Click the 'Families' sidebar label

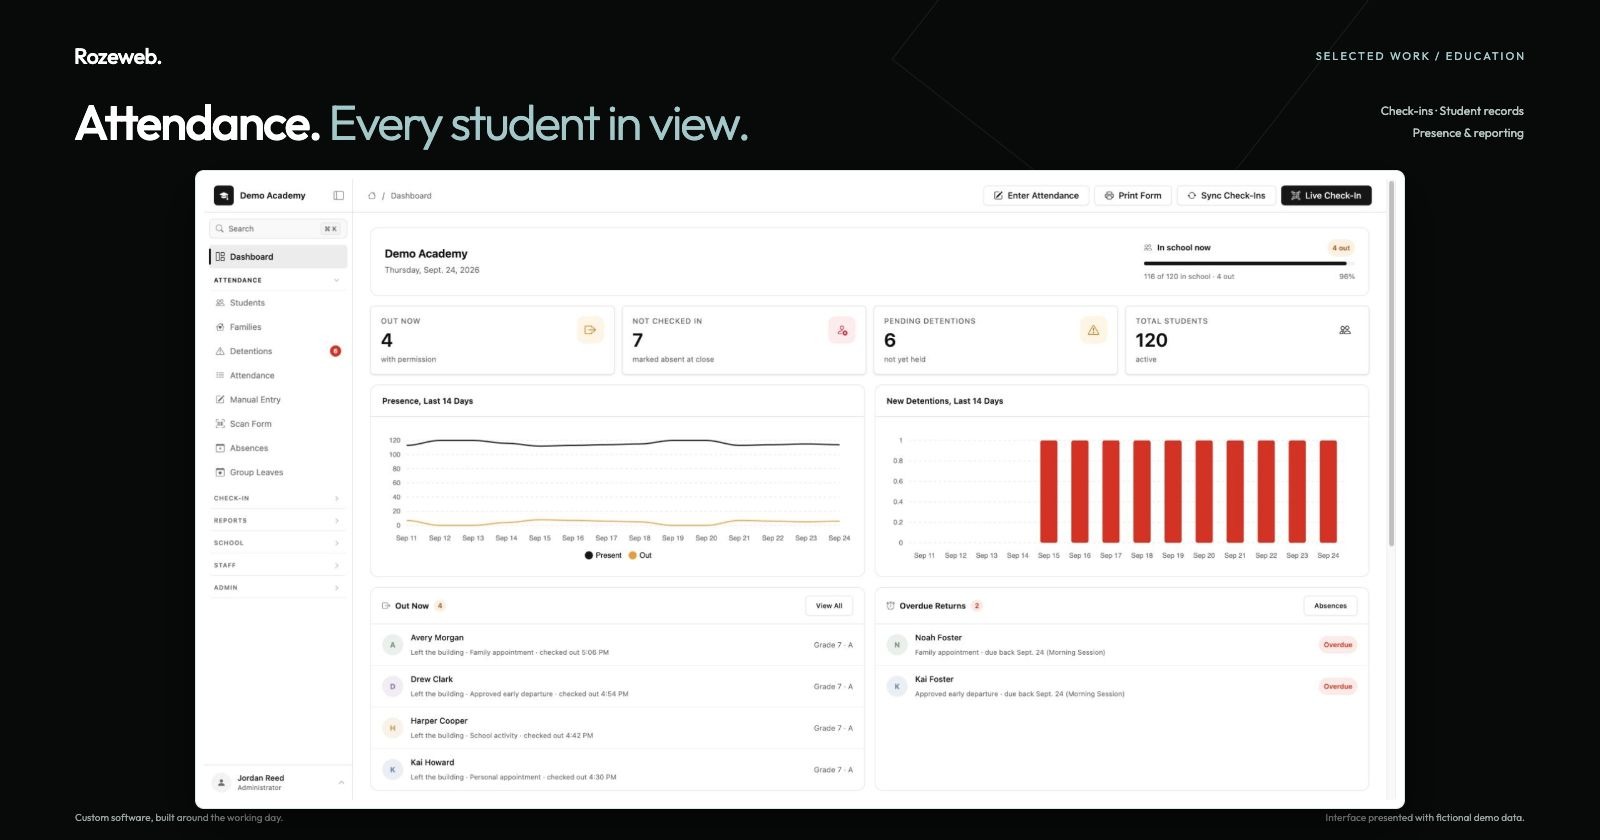246,327
